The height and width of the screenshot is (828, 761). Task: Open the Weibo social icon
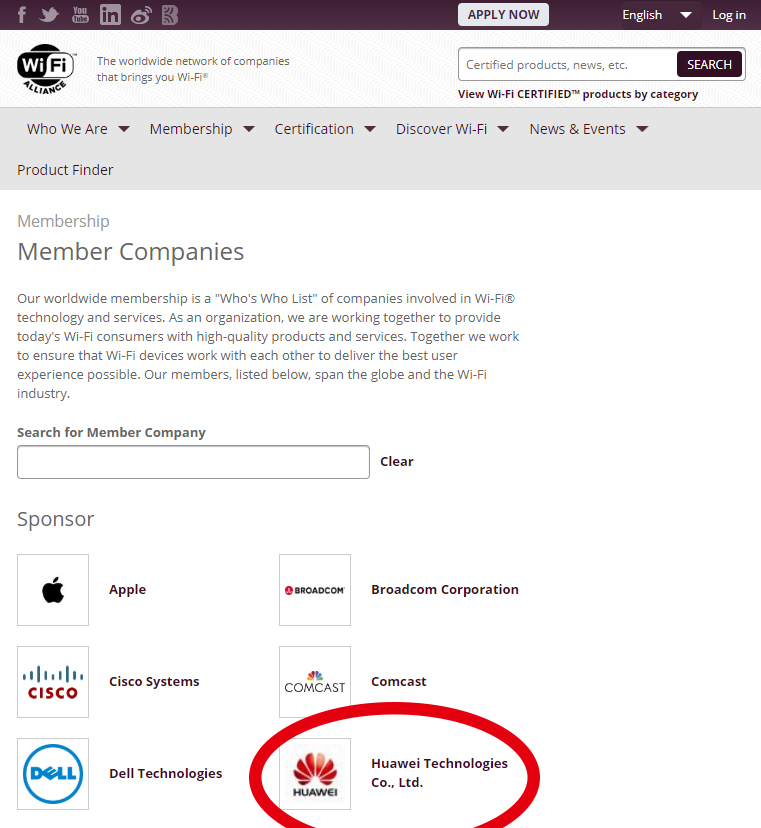point(141,15)
